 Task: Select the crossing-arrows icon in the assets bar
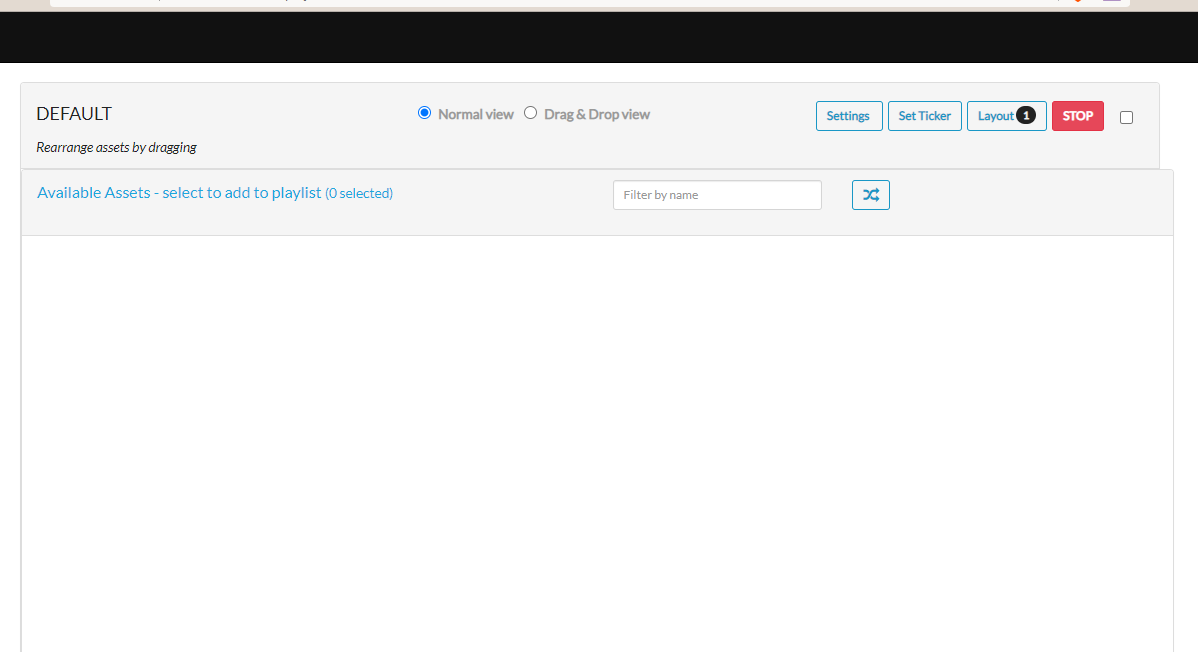(870, 195)
